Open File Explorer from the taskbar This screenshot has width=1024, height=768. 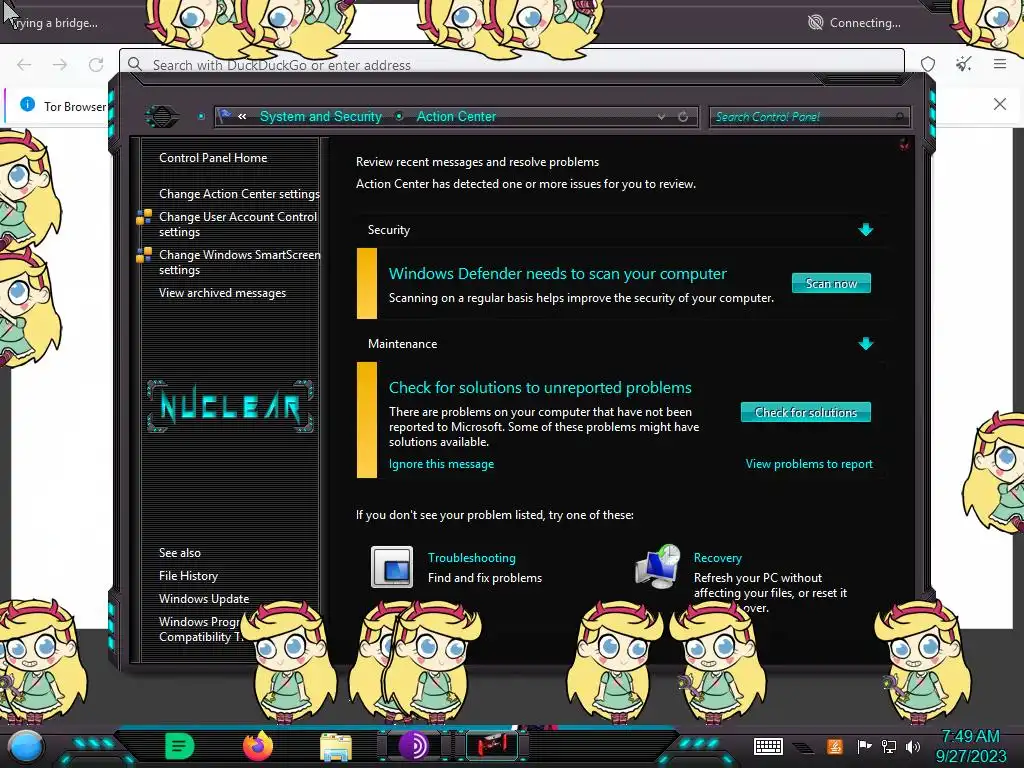(x=336, y=747)
